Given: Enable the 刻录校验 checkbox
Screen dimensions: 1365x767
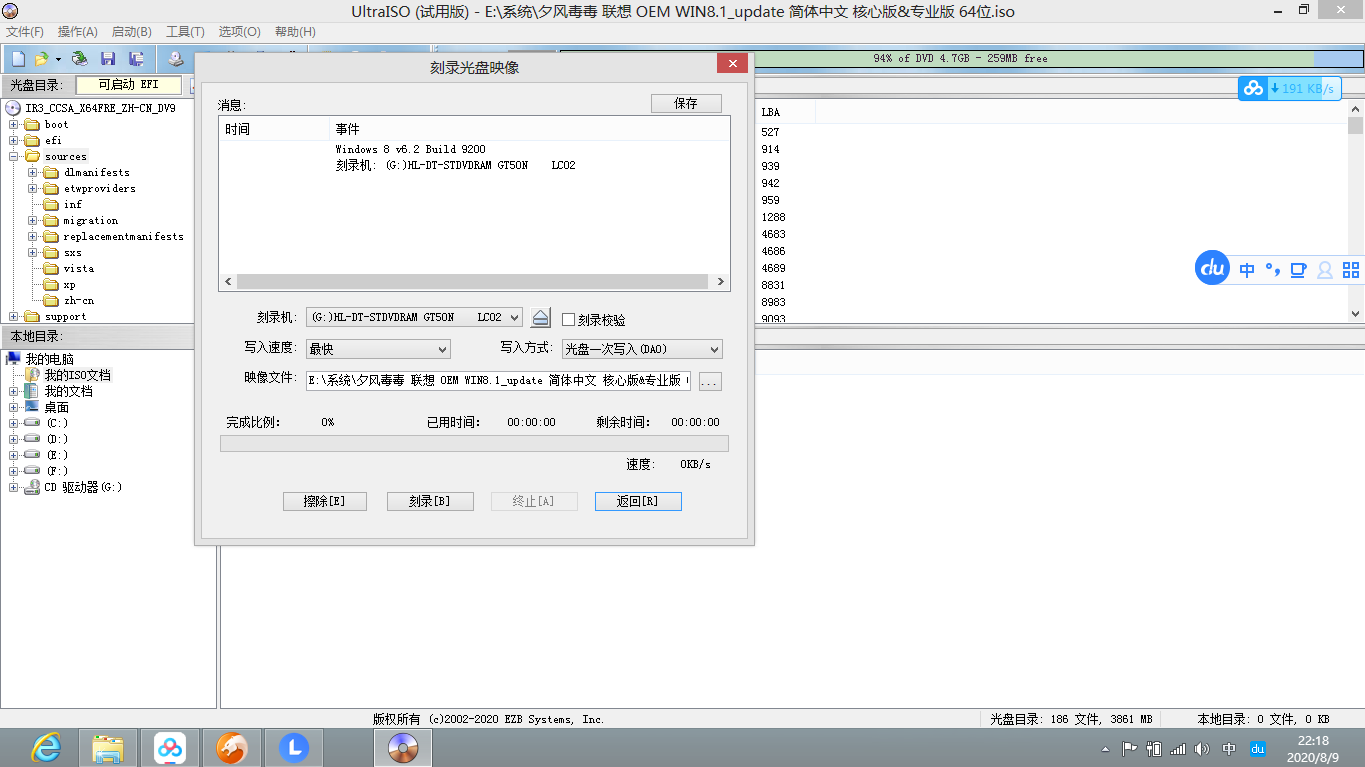Looking at the screenshot, I should [569, 320].
